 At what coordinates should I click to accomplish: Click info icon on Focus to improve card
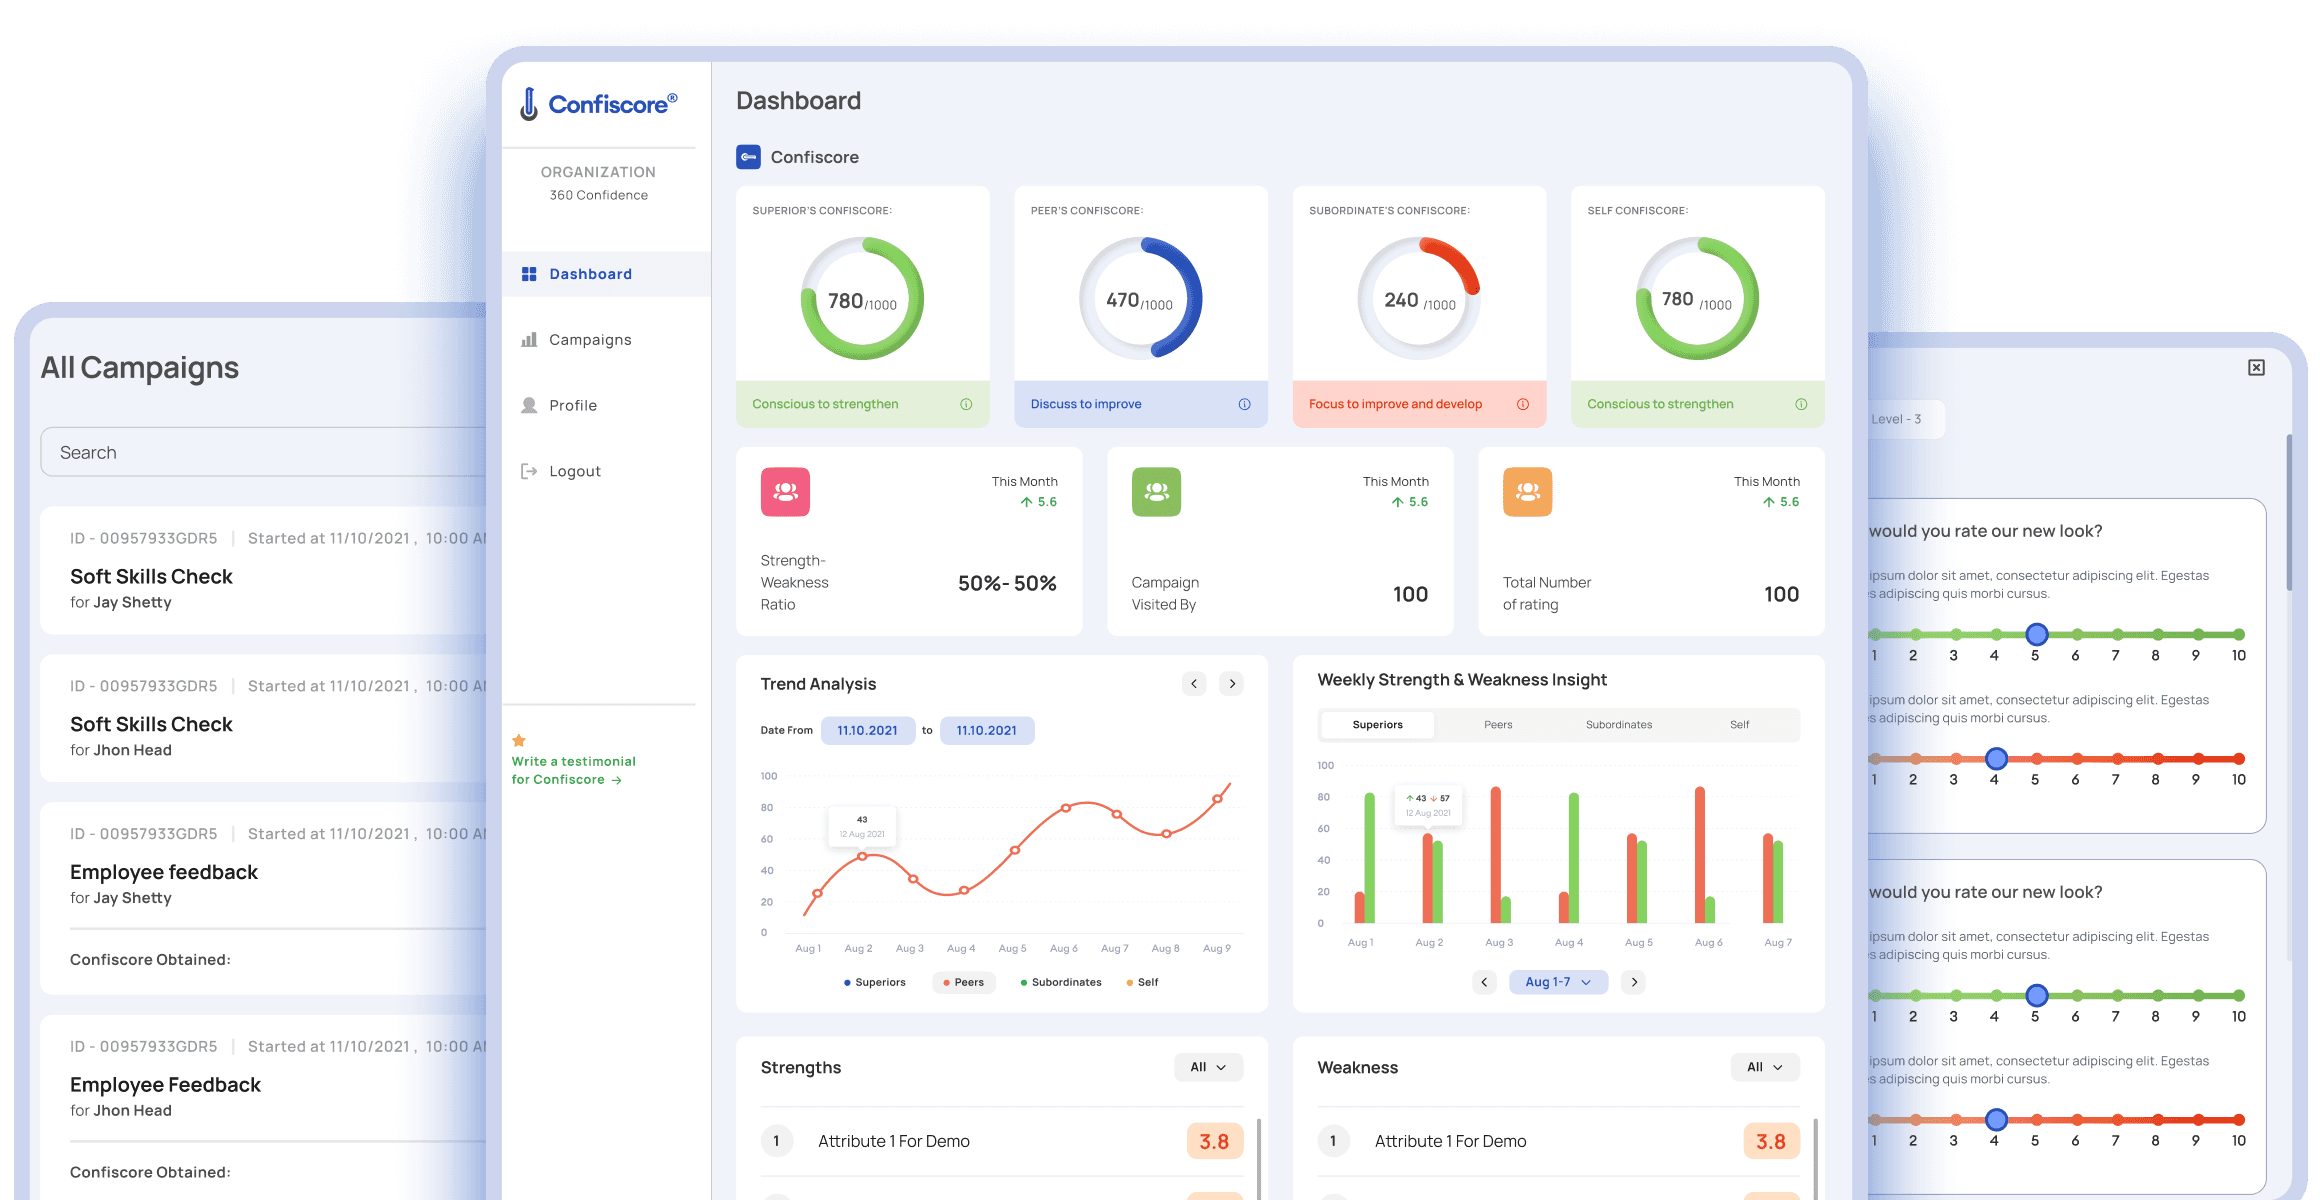[1522, 404]
